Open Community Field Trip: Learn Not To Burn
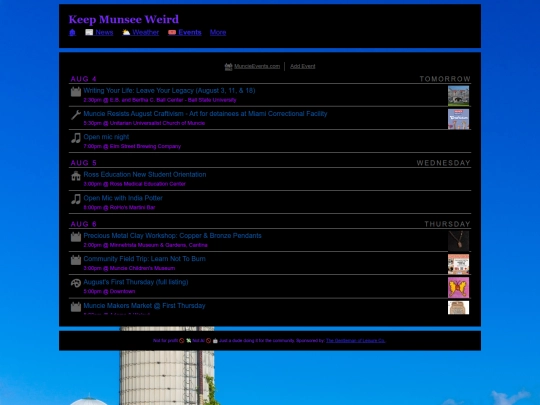Image resolution: width=540 pixels, height=405 pixels. point(144,259)
